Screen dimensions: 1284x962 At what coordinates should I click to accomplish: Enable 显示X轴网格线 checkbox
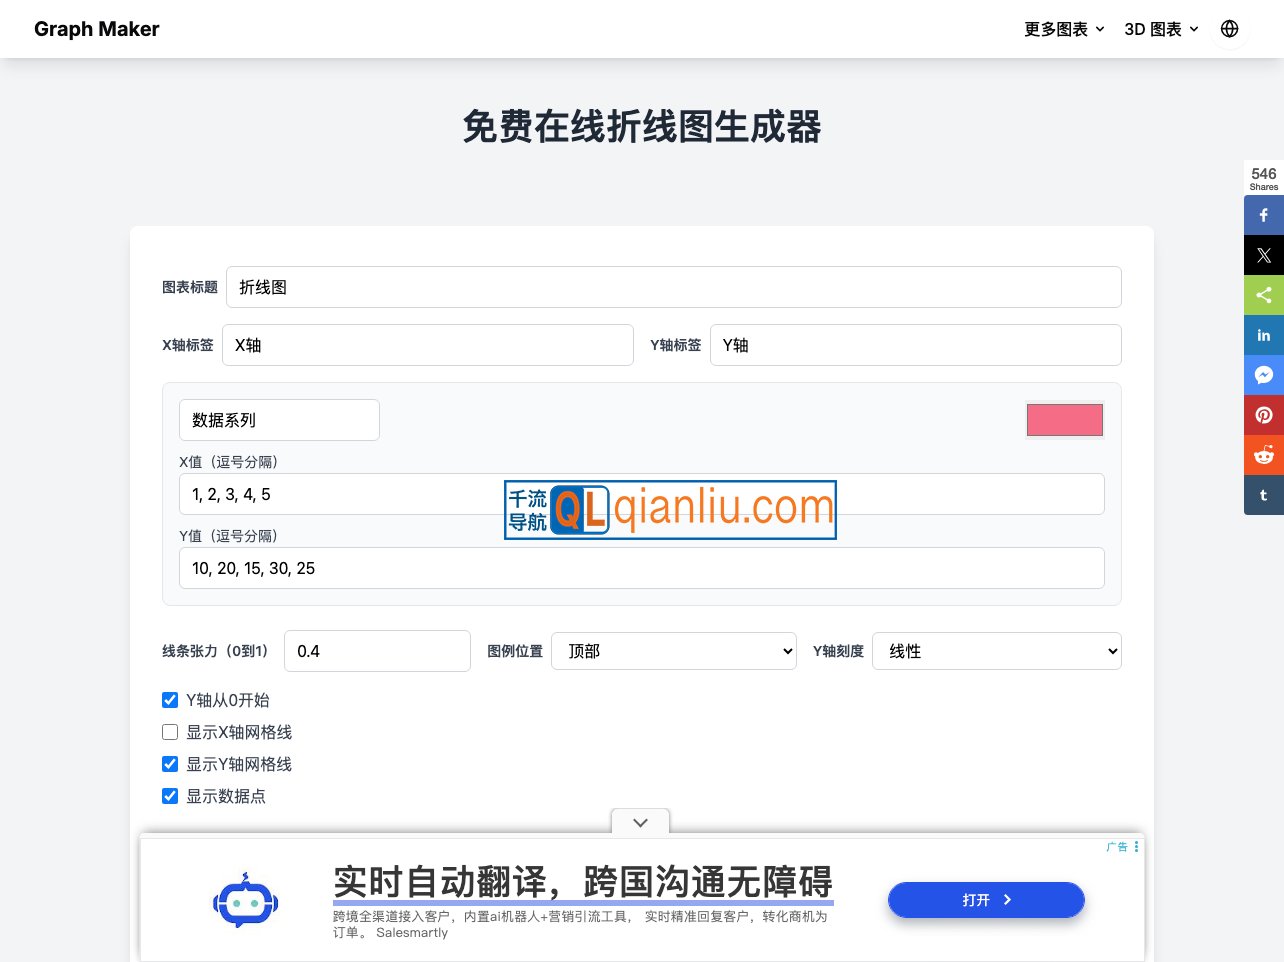170,732
